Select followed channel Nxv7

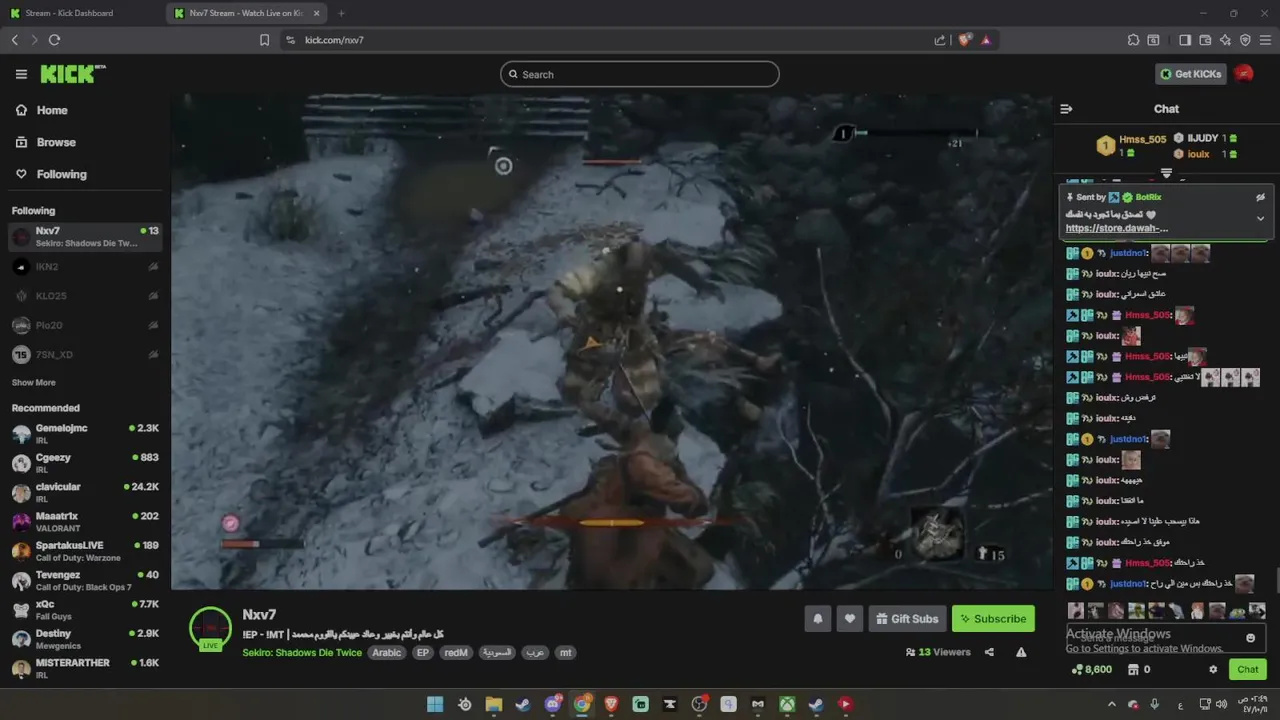pyautogui.click(x=85, y=237)
